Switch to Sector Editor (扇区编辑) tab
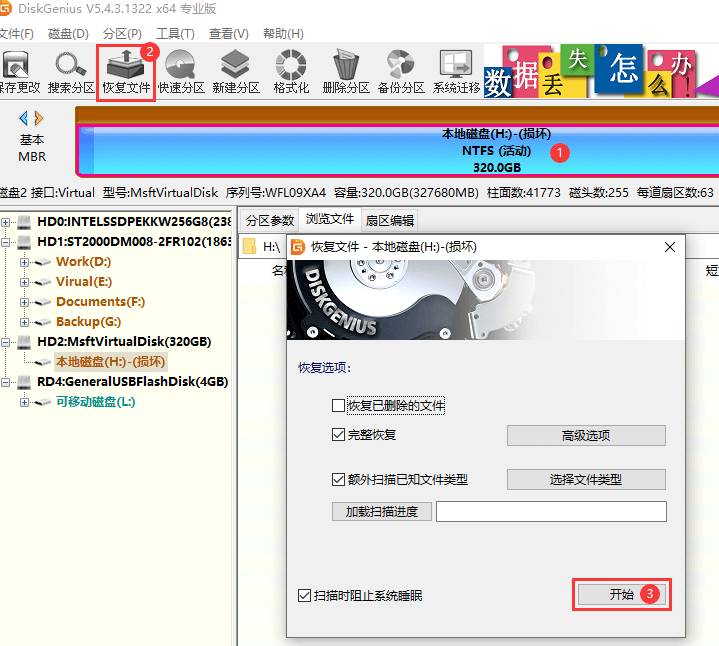The image size is (719, 646). (x=390, y=221)
